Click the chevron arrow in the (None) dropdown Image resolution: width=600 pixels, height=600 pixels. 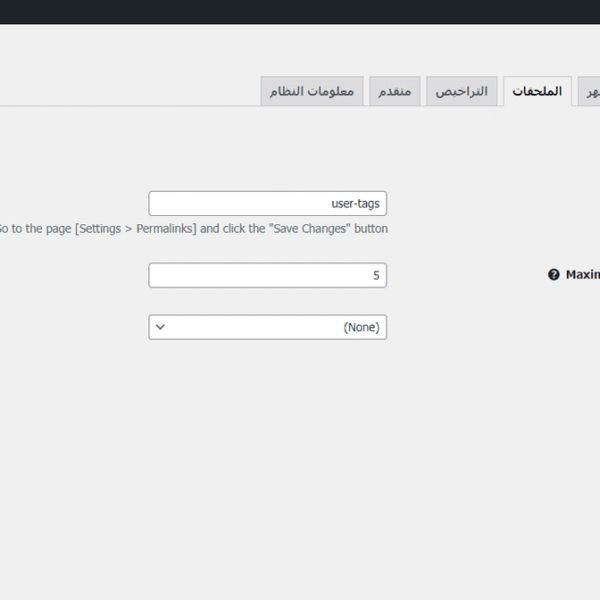162,327
